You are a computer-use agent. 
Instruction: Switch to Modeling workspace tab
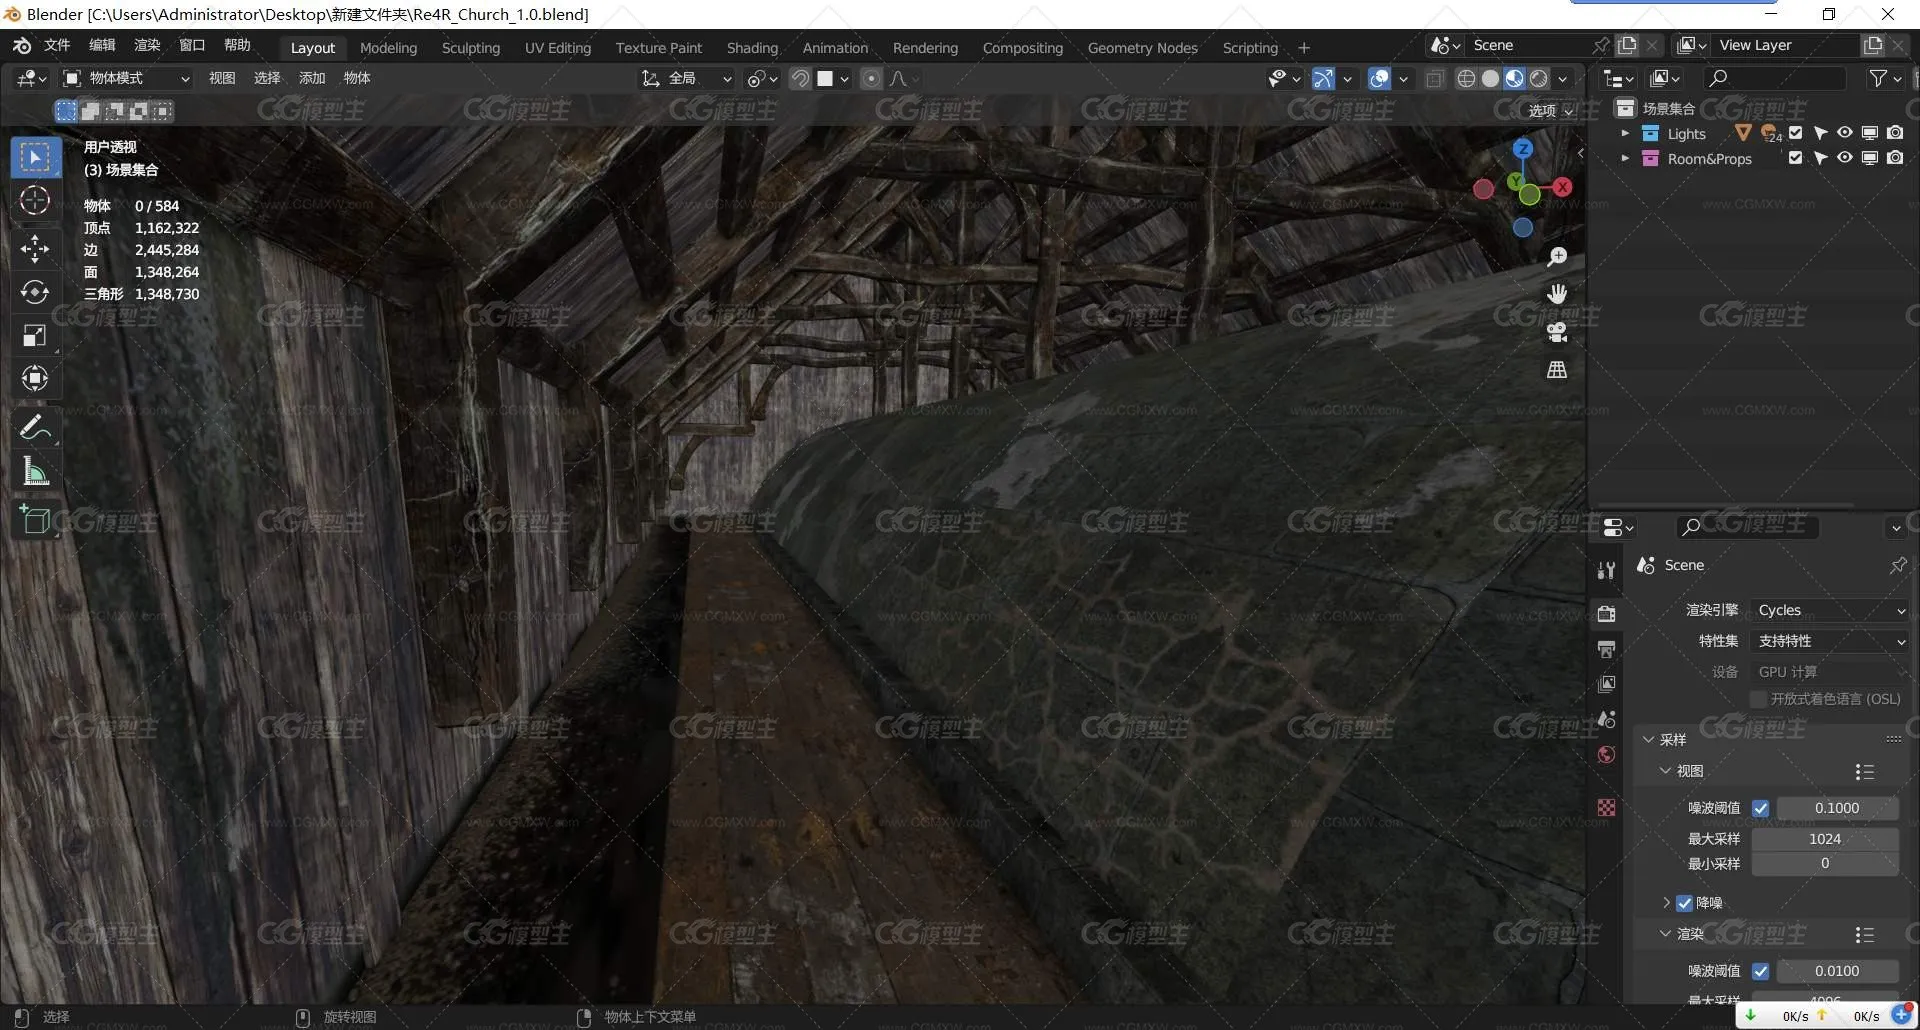click(x=388, y=48)
